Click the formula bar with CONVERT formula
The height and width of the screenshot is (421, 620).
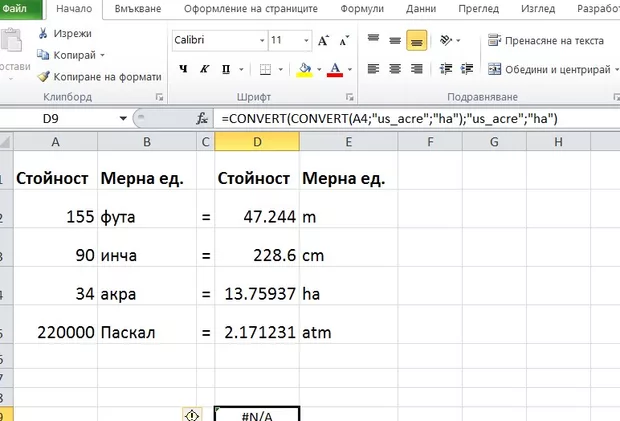[417, 119]
